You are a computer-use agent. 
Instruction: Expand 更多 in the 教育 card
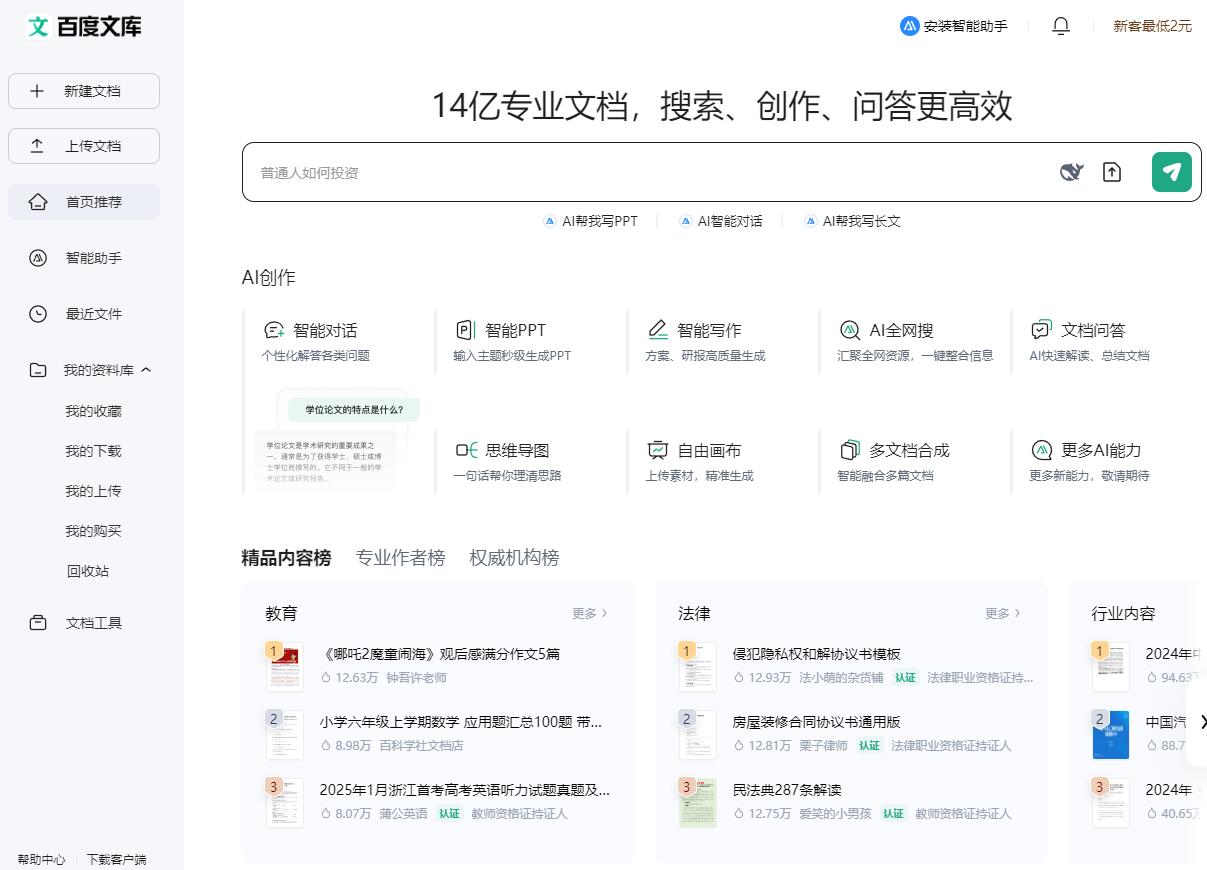589,613
